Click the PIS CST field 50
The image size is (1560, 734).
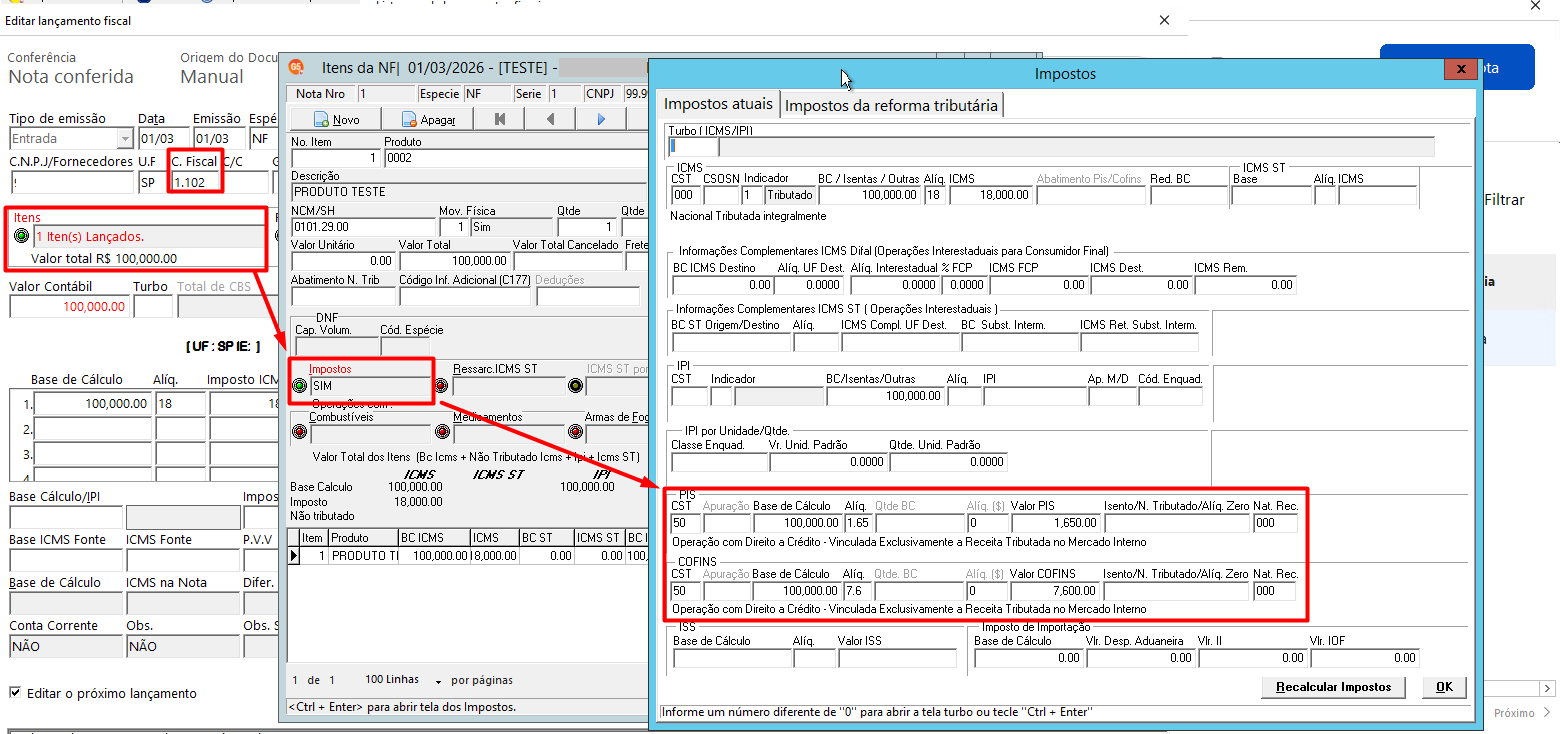click(x=685, y=523)
